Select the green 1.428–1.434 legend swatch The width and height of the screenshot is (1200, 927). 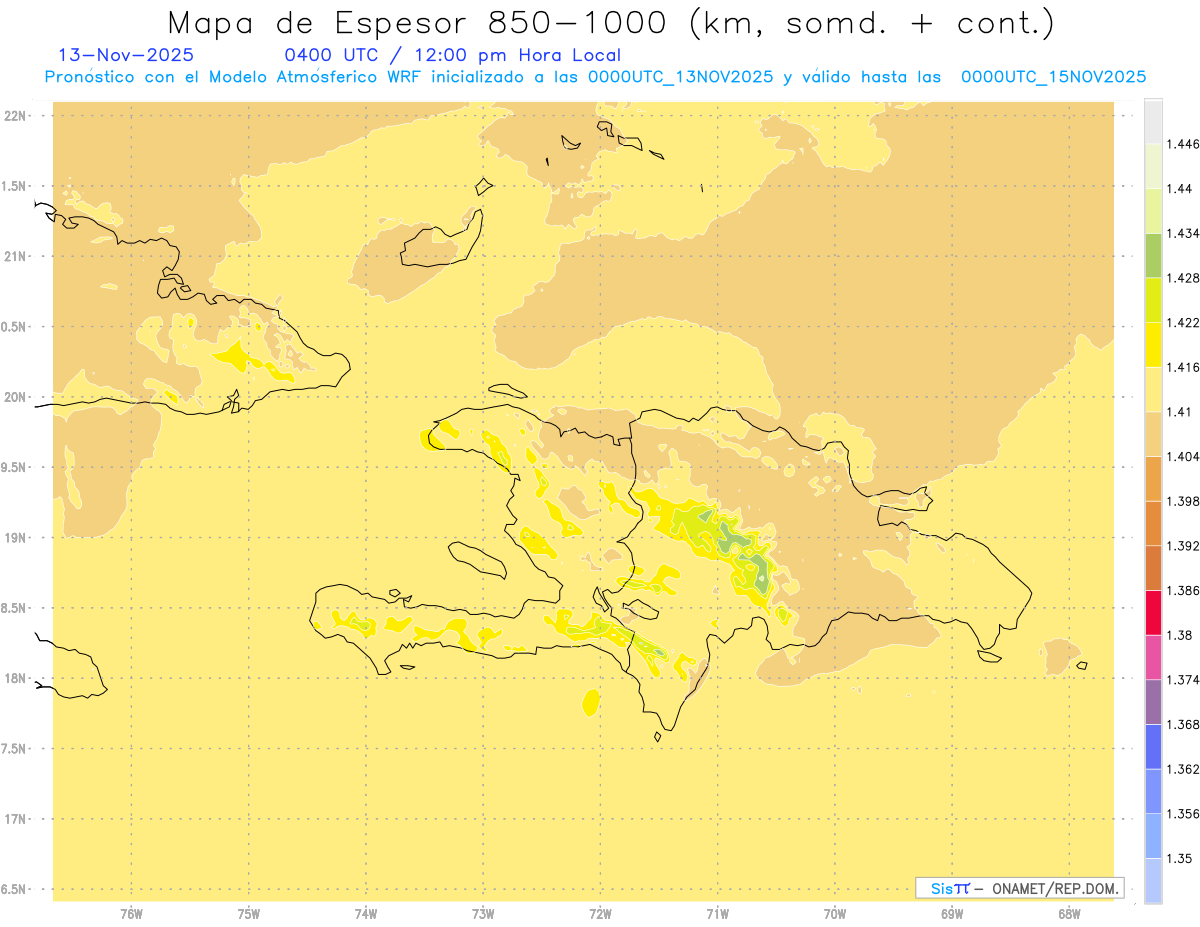pos(1153,255)
